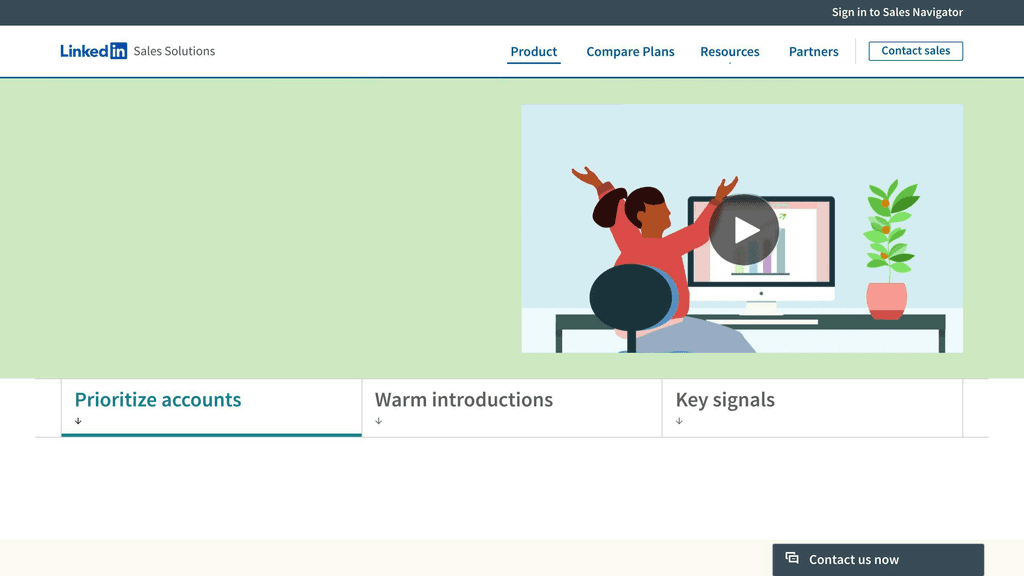
Task: Open the Resources dropdown
Action: click(730, 51)
